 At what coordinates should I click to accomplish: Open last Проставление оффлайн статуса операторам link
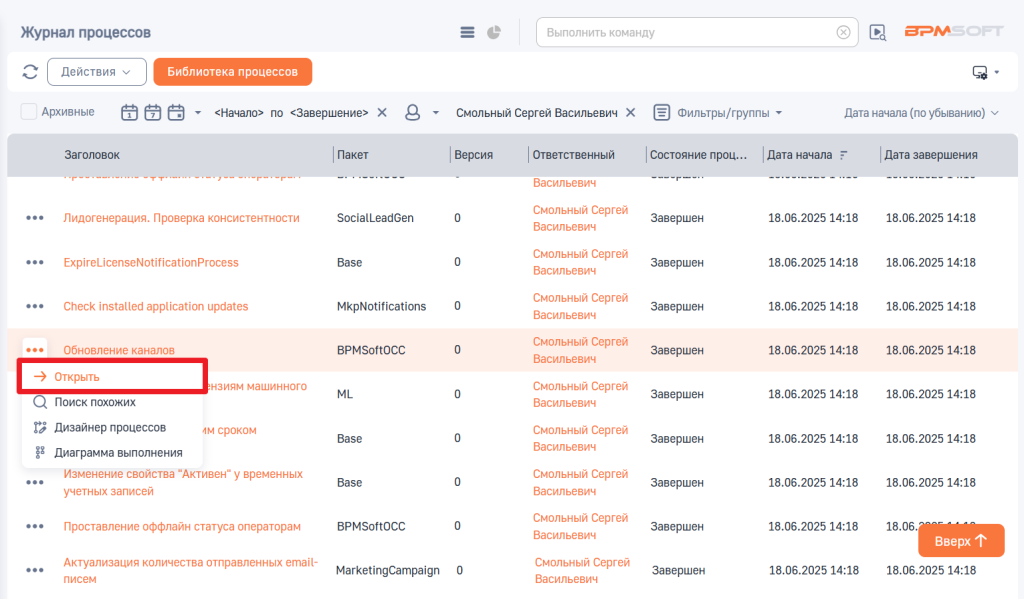(182, 526)
